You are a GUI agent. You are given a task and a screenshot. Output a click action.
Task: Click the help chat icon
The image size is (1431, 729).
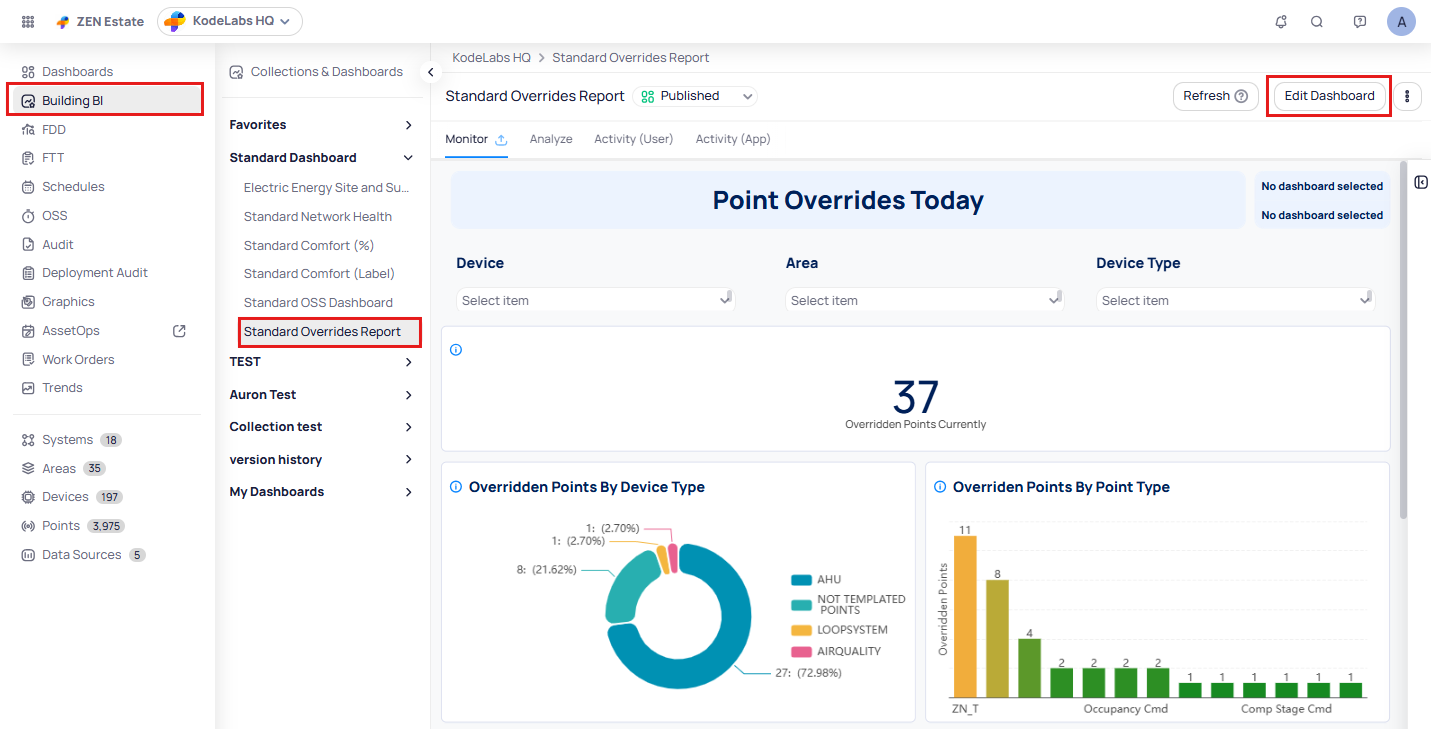1359,21
